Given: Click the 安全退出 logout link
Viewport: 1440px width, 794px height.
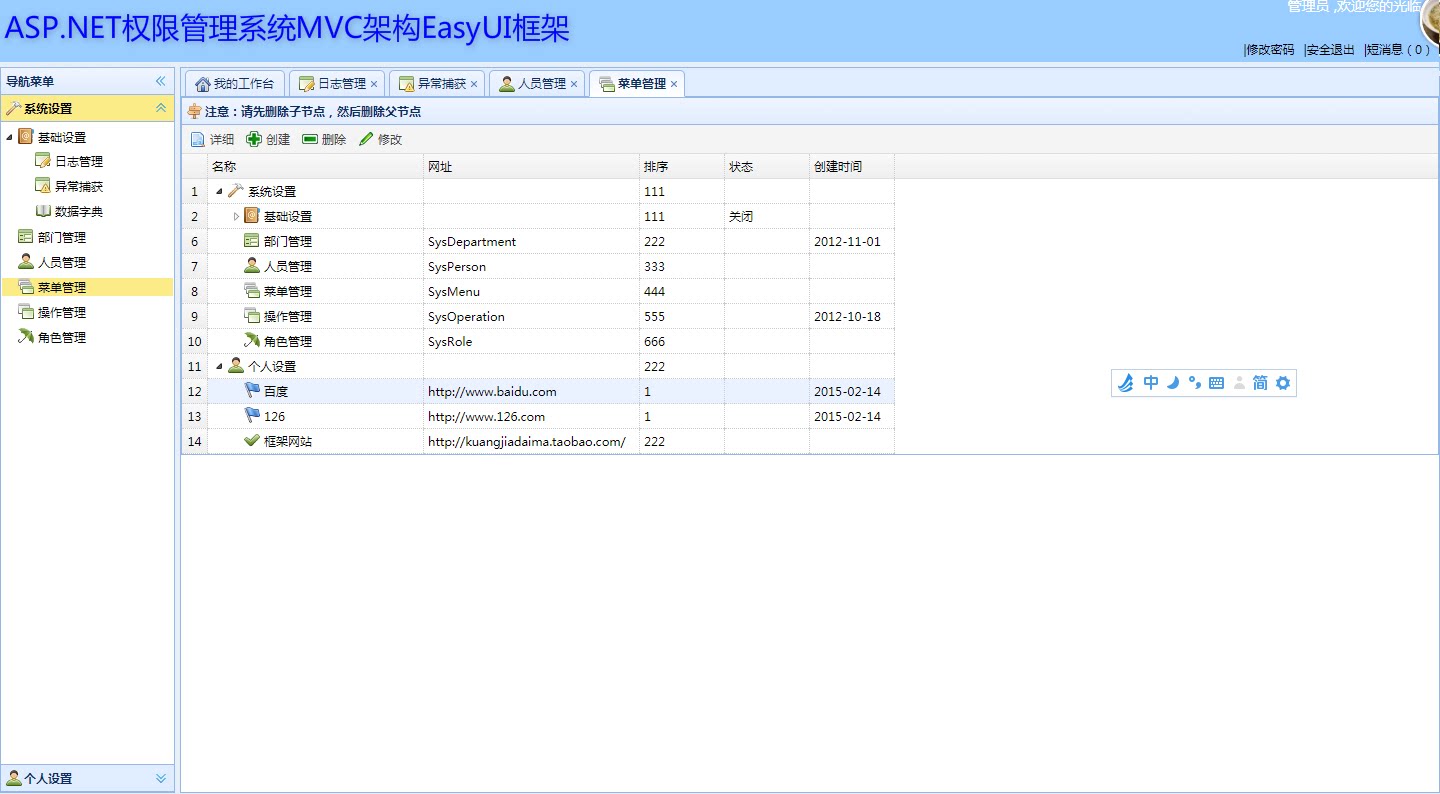Looking at the screenshot, I should (1331, 49).
